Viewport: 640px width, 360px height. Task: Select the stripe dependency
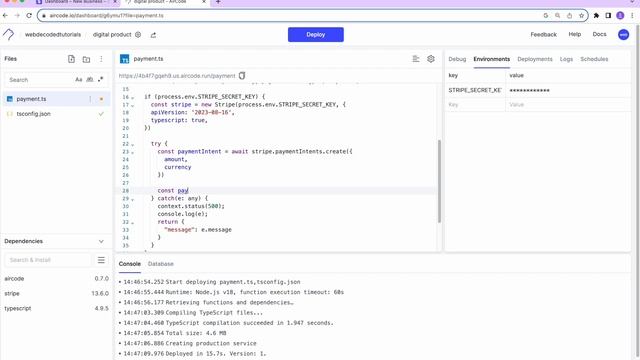[56, 293]
